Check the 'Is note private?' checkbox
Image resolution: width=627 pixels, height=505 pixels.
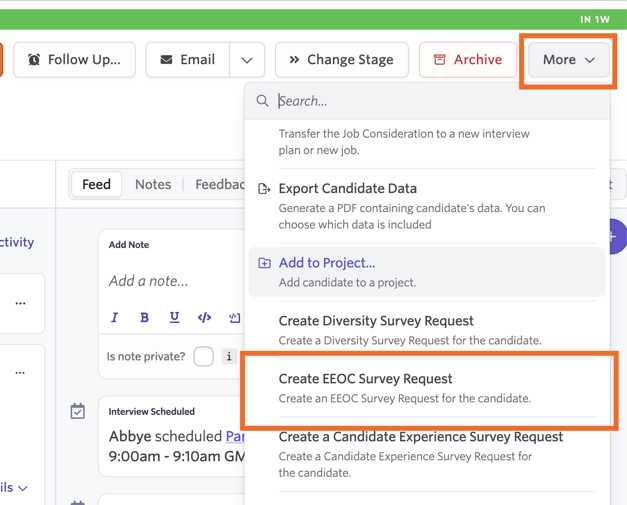204,356
